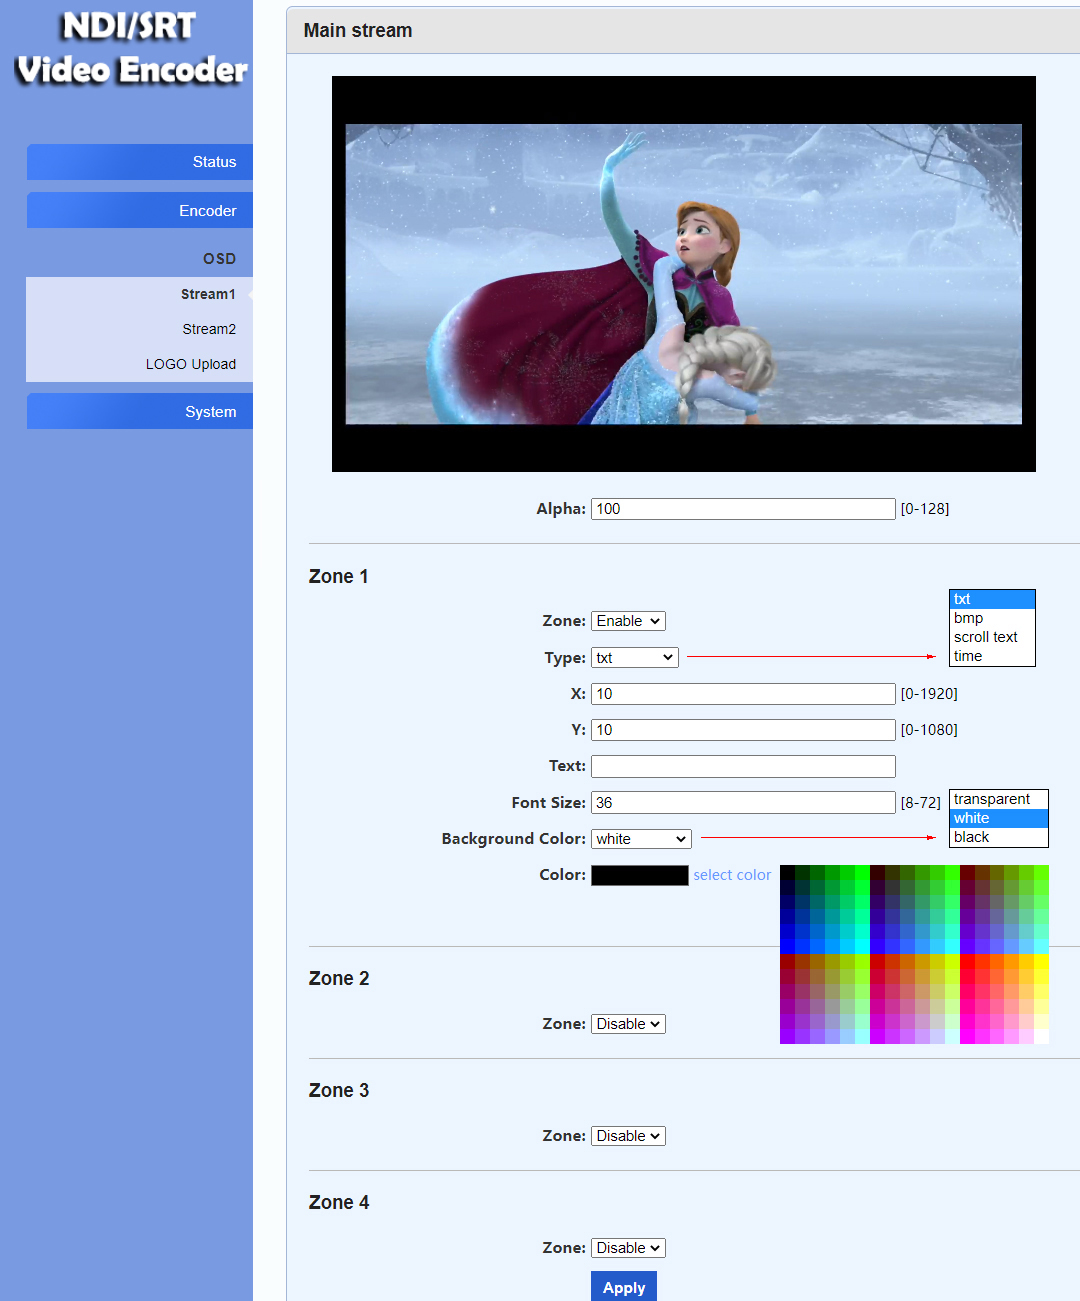Click the video preview thumbnail
Viewport: 1080px width, 1301px height.
coord(684,274)
